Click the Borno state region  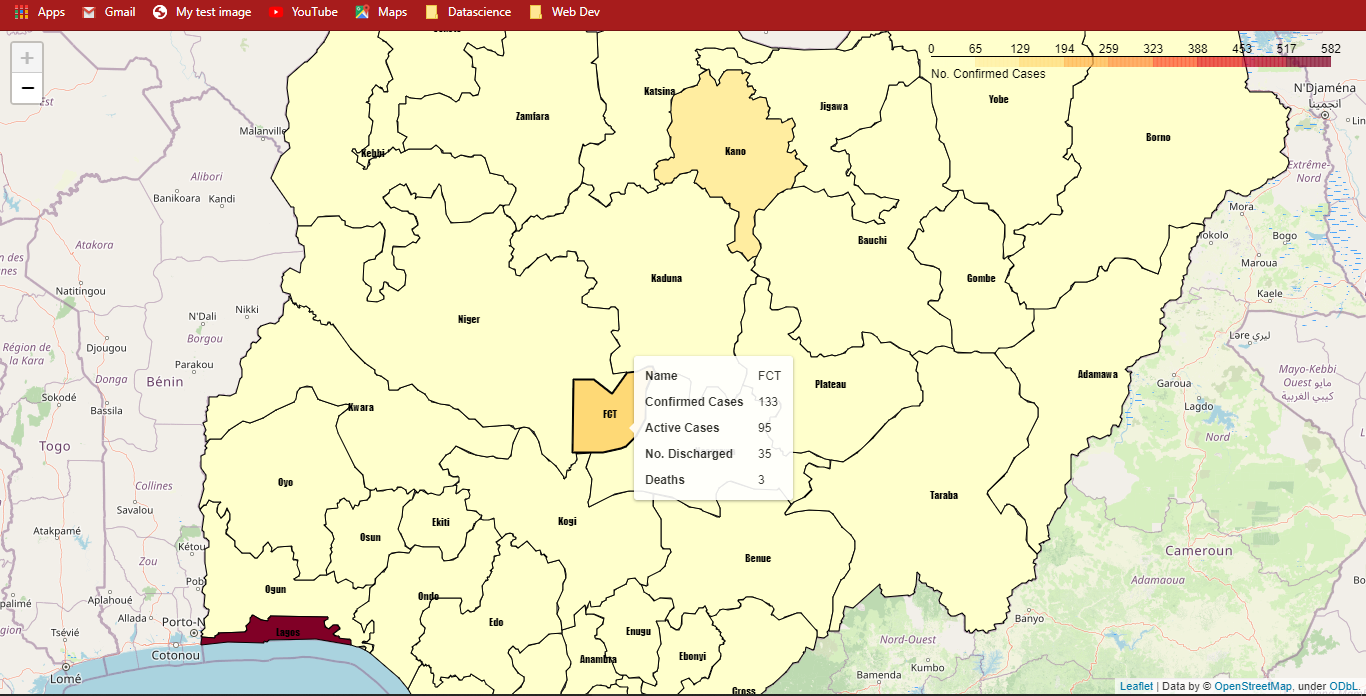(x=1157, y=137)
